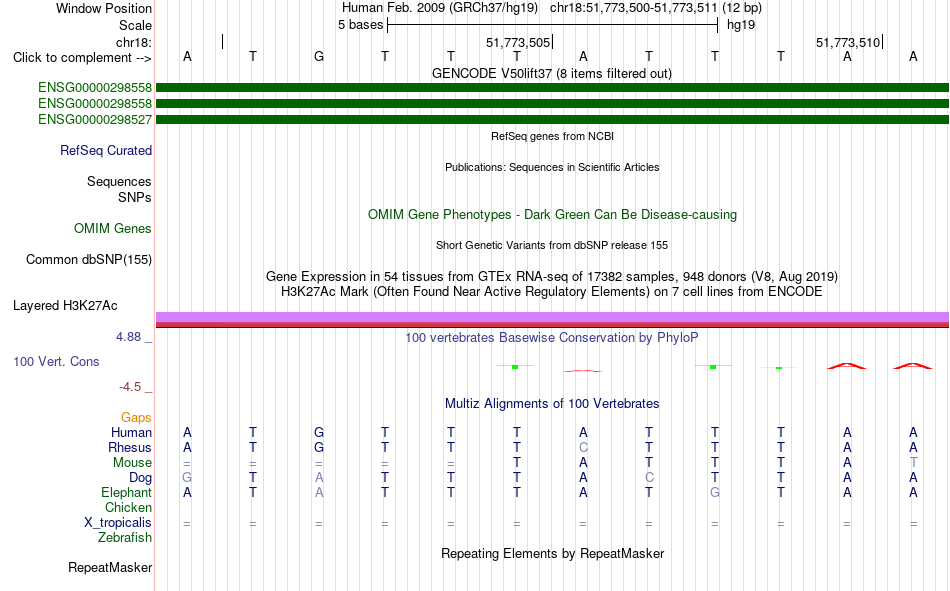Click the 'hg19' label beside the scale bar
Screen dimensions: 950x591
741,25
